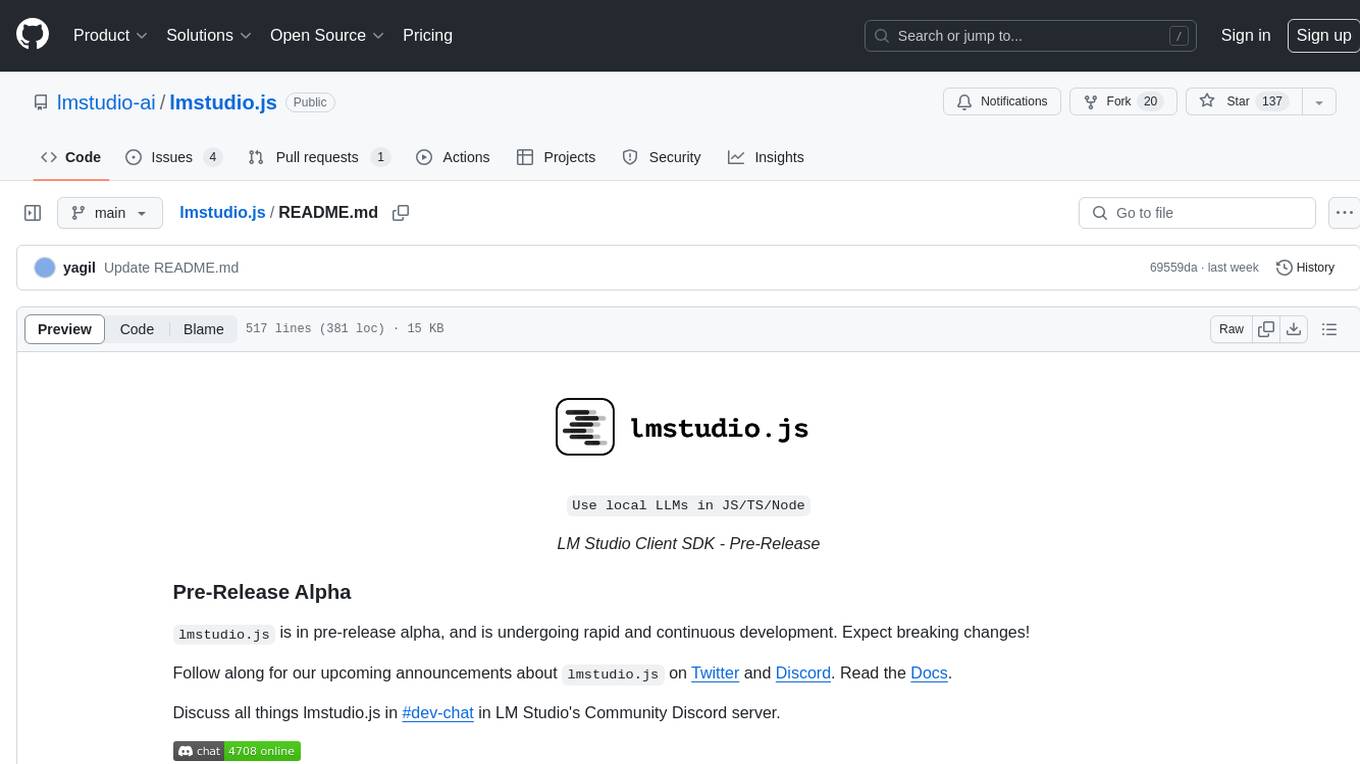Select the Preview view
The height and width of the screenshot is (764, 1360).
[x=65, y=329]
